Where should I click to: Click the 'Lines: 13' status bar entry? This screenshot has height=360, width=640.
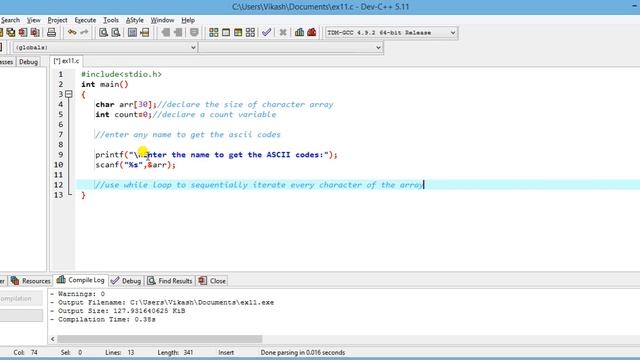coord(119,352)
